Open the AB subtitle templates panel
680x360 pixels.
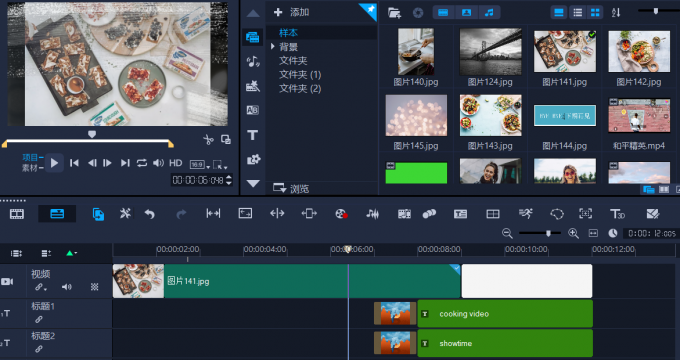(252, 110)
